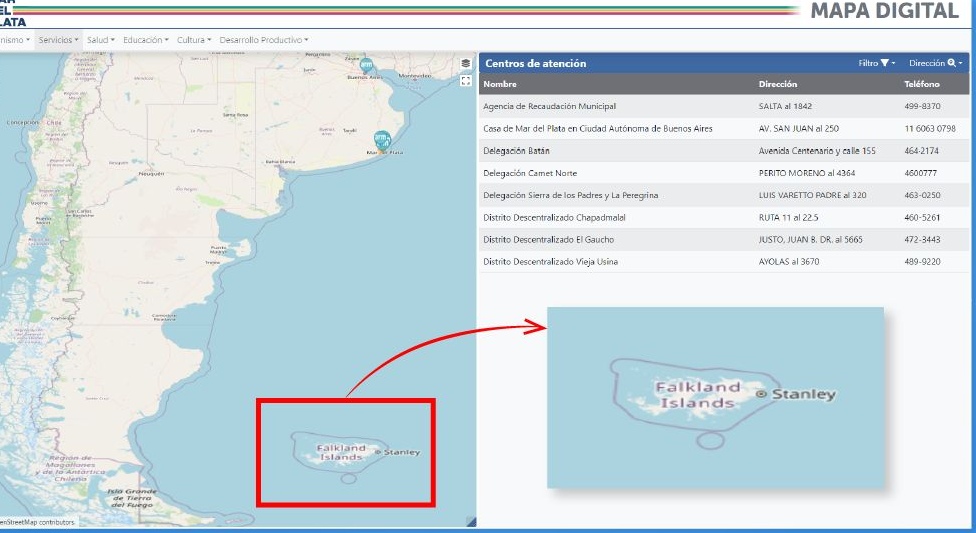Expand the Salud menu
This screenshot has height=533, width=976.
101,40
